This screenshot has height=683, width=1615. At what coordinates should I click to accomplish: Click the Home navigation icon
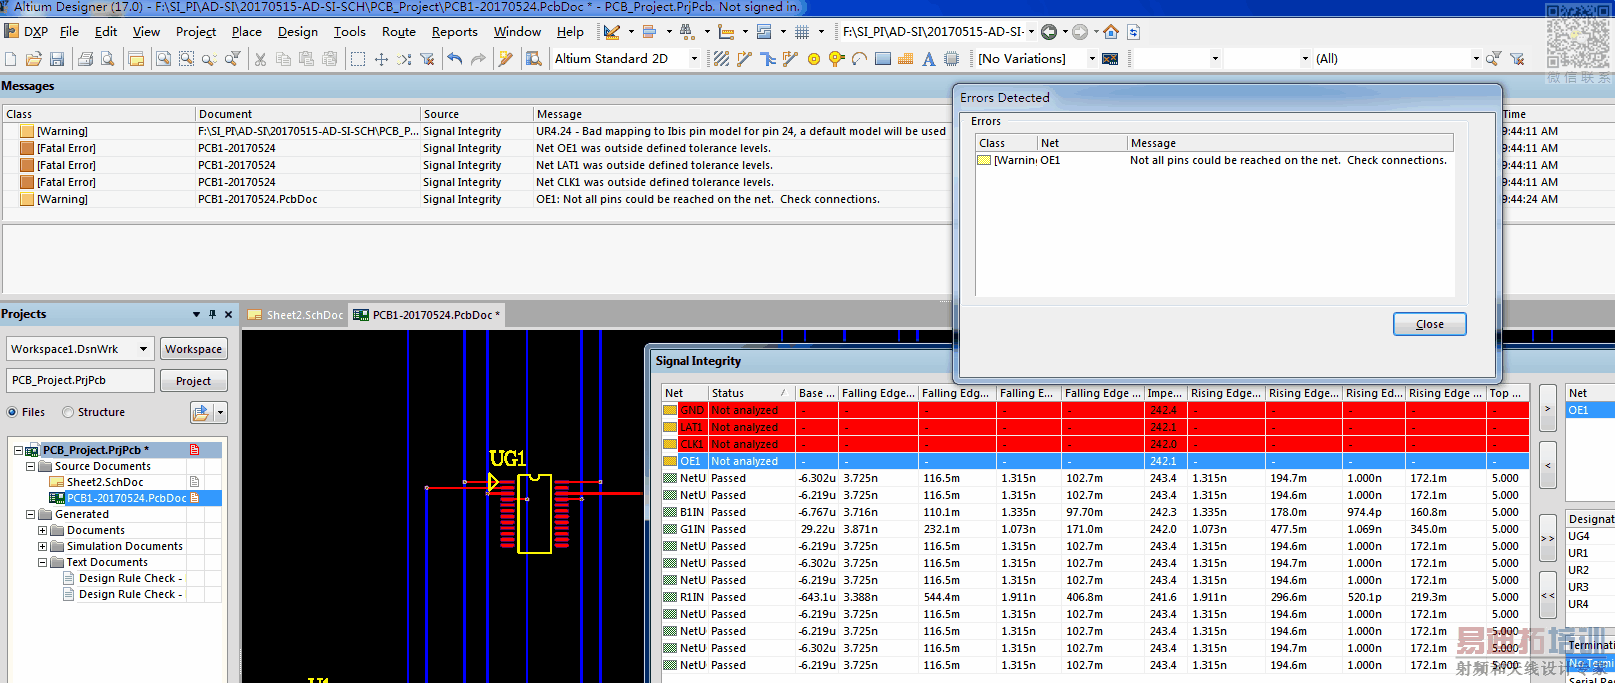pos(1111,32)
